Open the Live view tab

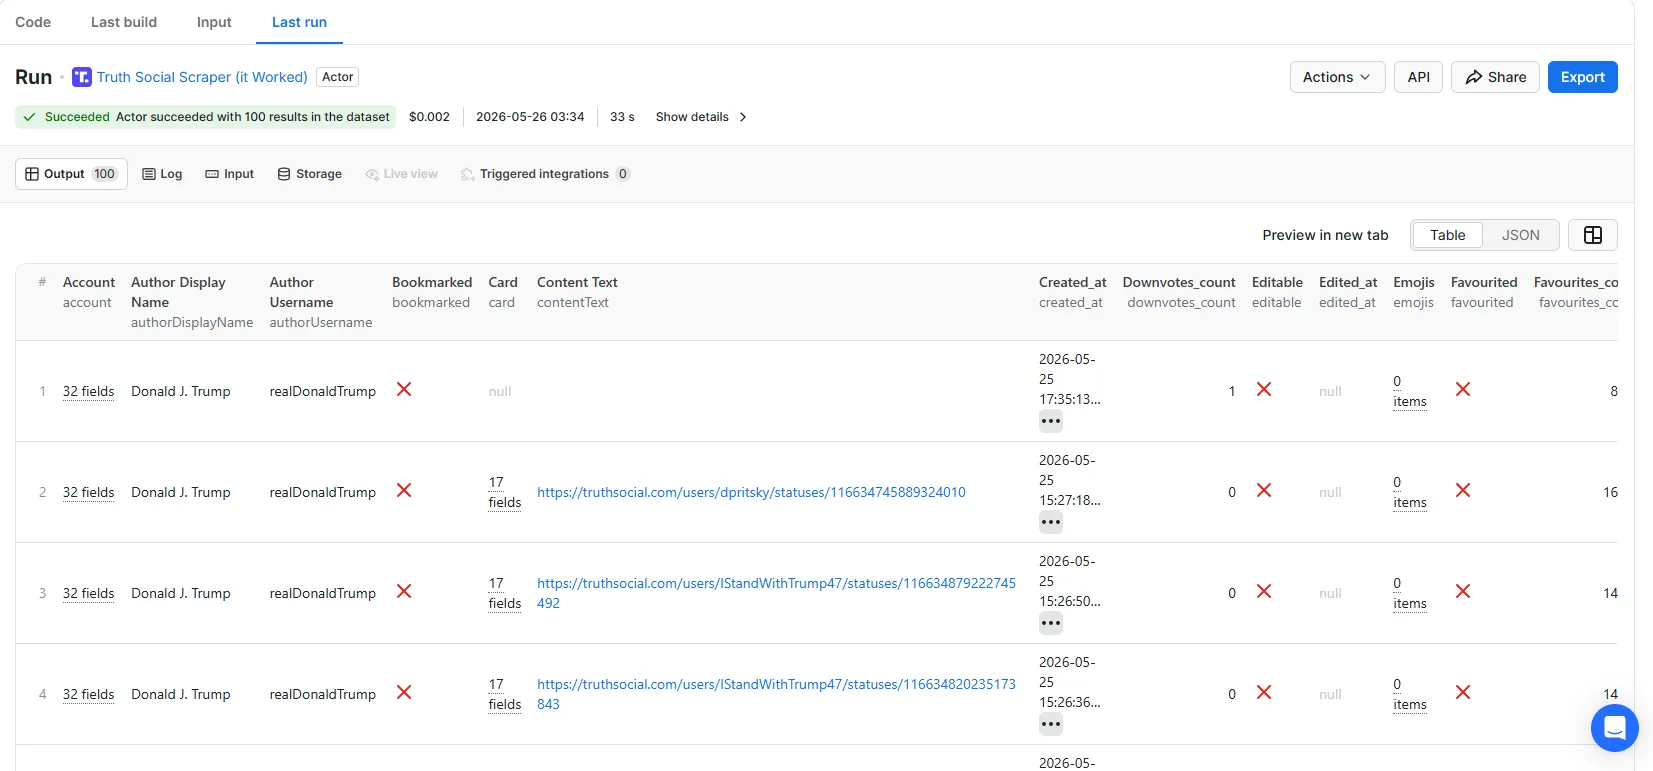[x=401, y=174]
